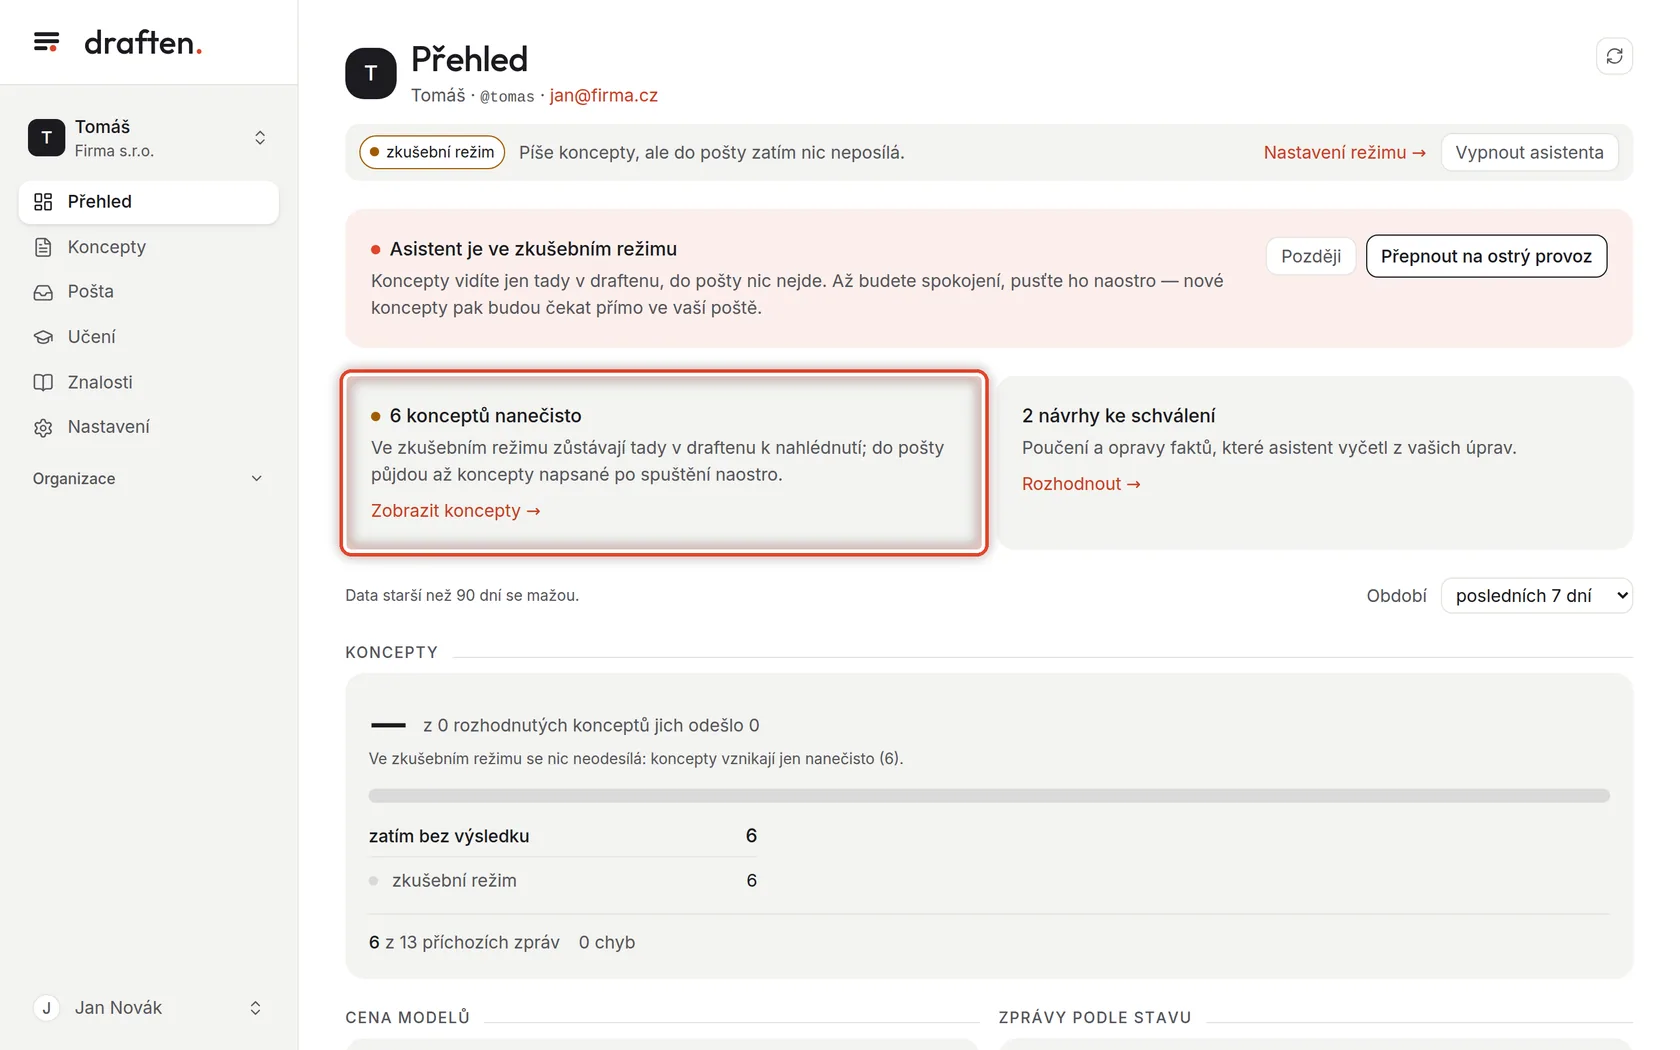Collapse the Organizace section
The height and width of the screenshot is (1050, 1680).
click(148, 479)
